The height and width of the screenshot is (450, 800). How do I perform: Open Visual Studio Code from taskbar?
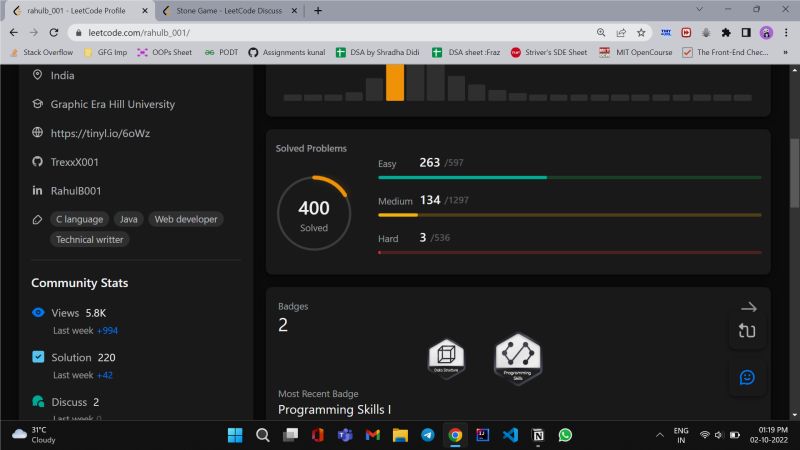pyautogui.click(x=510, y=435)
